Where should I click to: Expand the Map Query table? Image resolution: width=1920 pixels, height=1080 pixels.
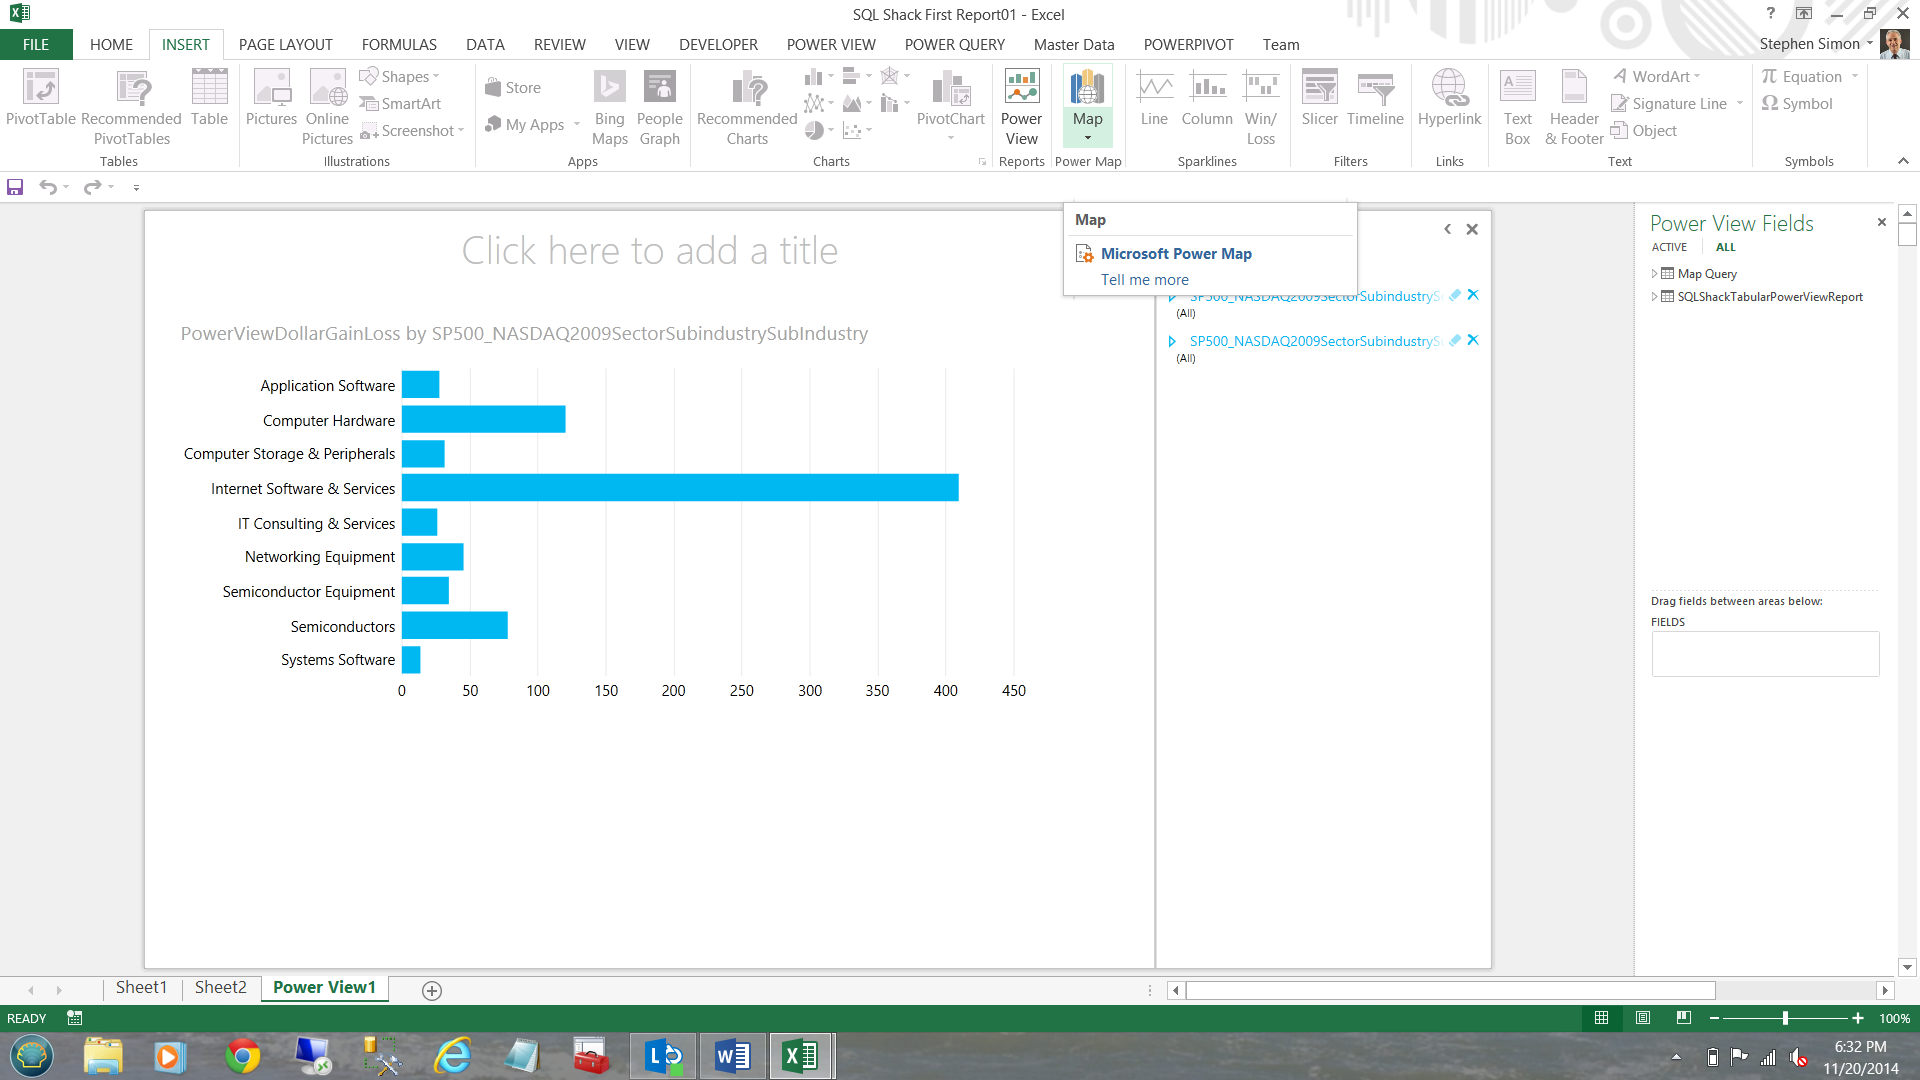[1655, 273]
